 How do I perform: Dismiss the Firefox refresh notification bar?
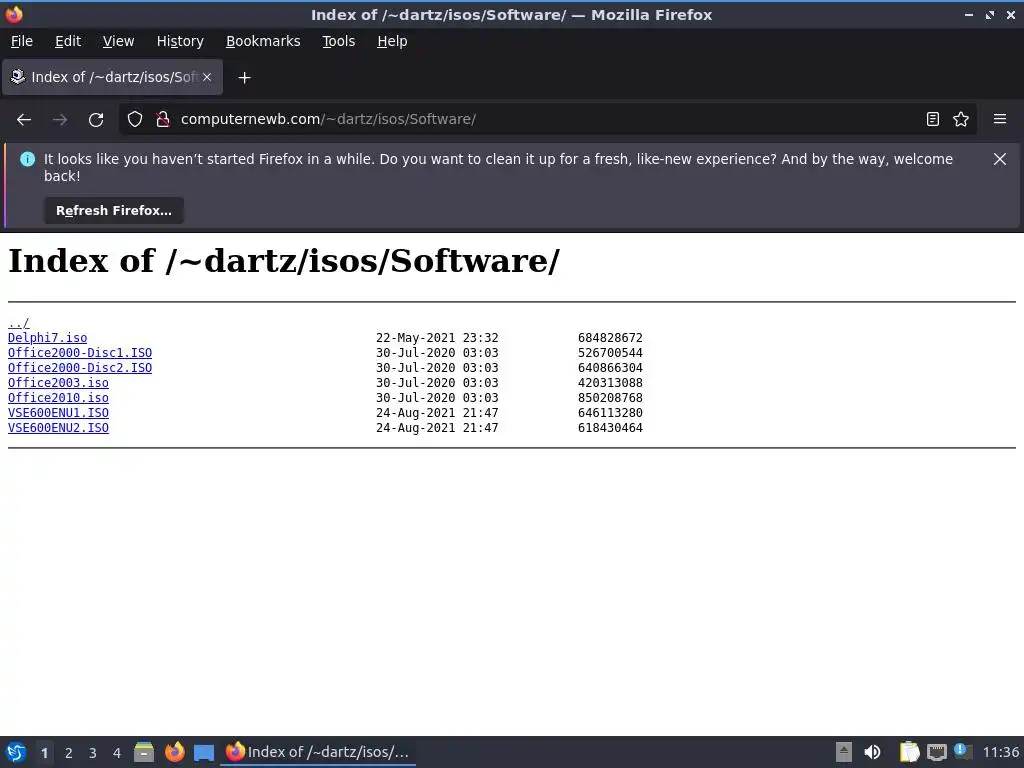point(1000,159)
